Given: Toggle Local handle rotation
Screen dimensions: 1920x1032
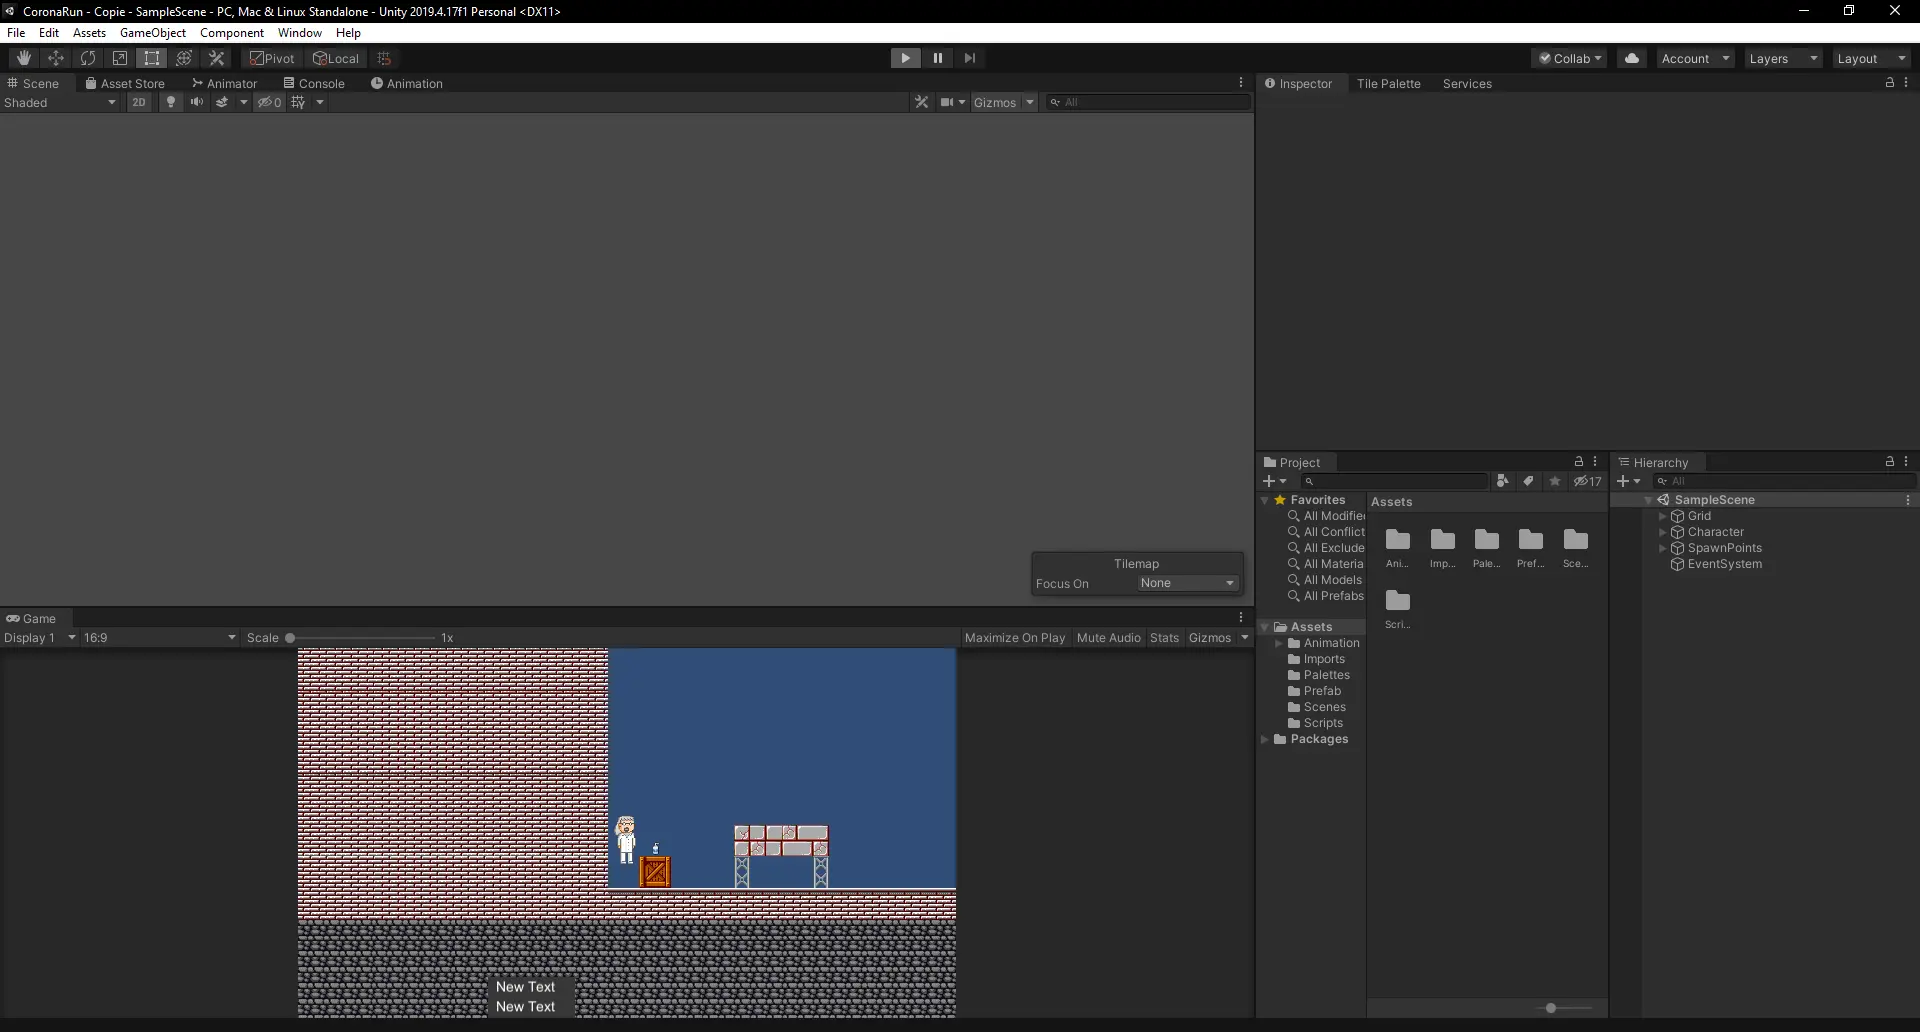Looking at the screenshot, I should coord(336,58).
